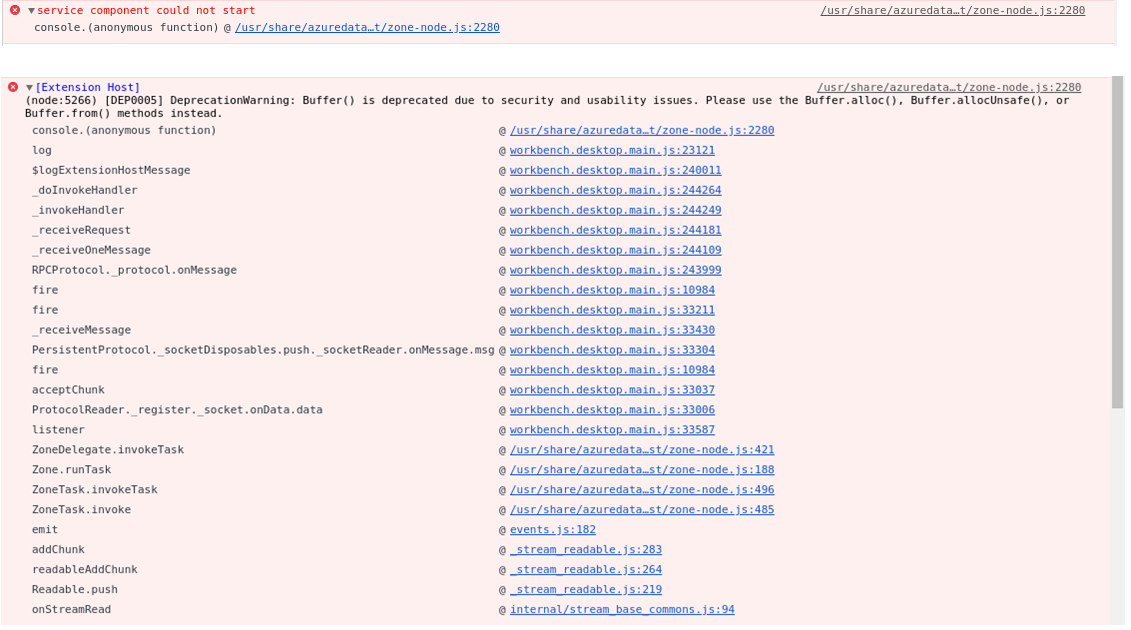Click the red error icon beside 'service component could not start'
The image size is (1131, 630).
tap(14, 10)
